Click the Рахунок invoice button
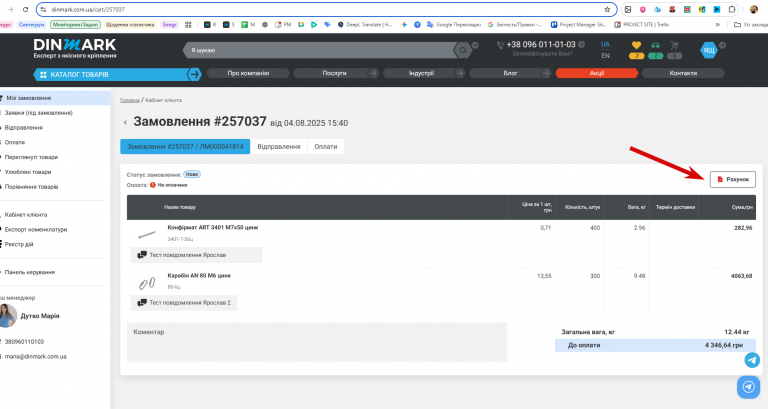Screen dimensions: 768x409 coord(733,179)
